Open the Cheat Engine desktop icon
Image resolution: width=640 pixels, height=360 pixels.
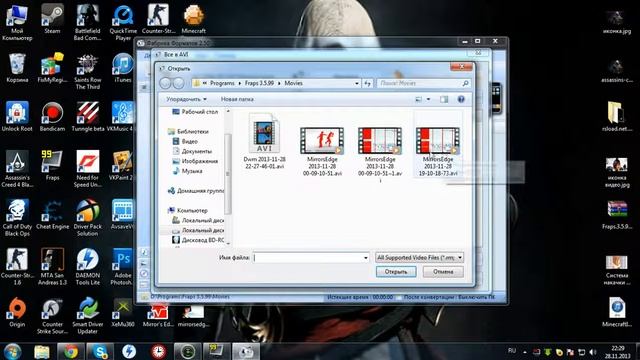pyautogui.click(x=52, y=215)
